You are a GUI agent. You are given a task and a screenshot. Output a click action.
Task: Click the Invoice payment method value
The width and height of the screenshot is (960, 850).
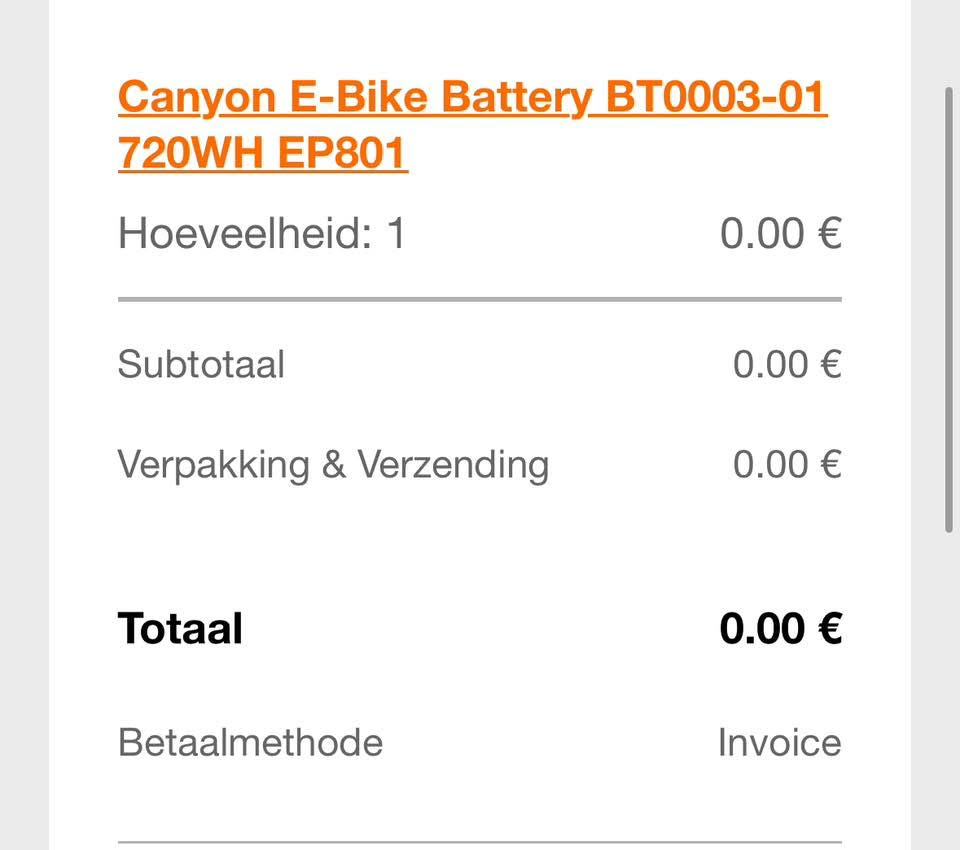tap(779, 742)
